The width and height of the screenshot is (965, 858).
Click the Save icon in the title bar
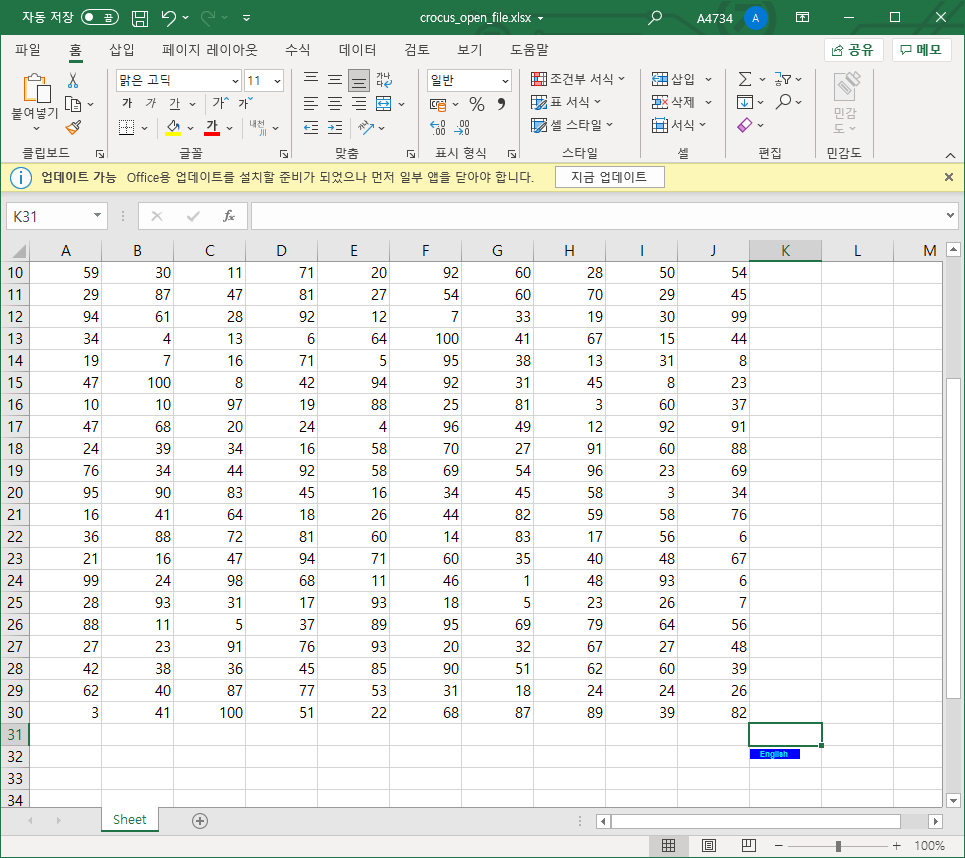(x=140, y=18)
